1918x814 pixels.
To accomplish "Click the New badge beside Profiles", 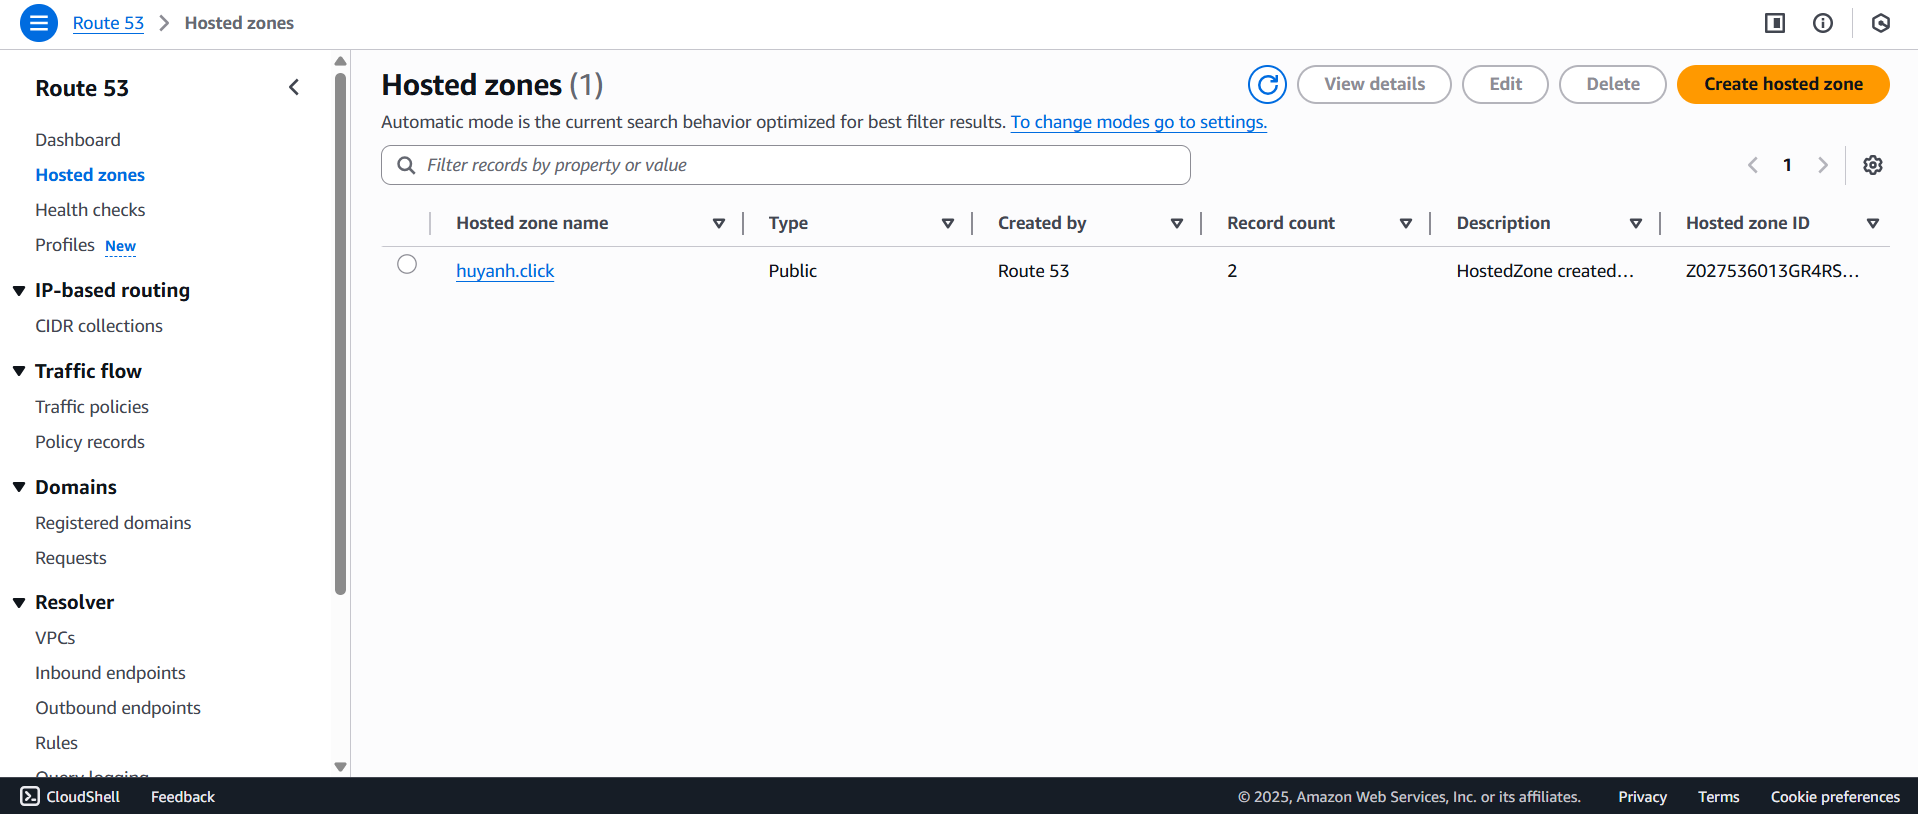I will (x=120, y=246).
